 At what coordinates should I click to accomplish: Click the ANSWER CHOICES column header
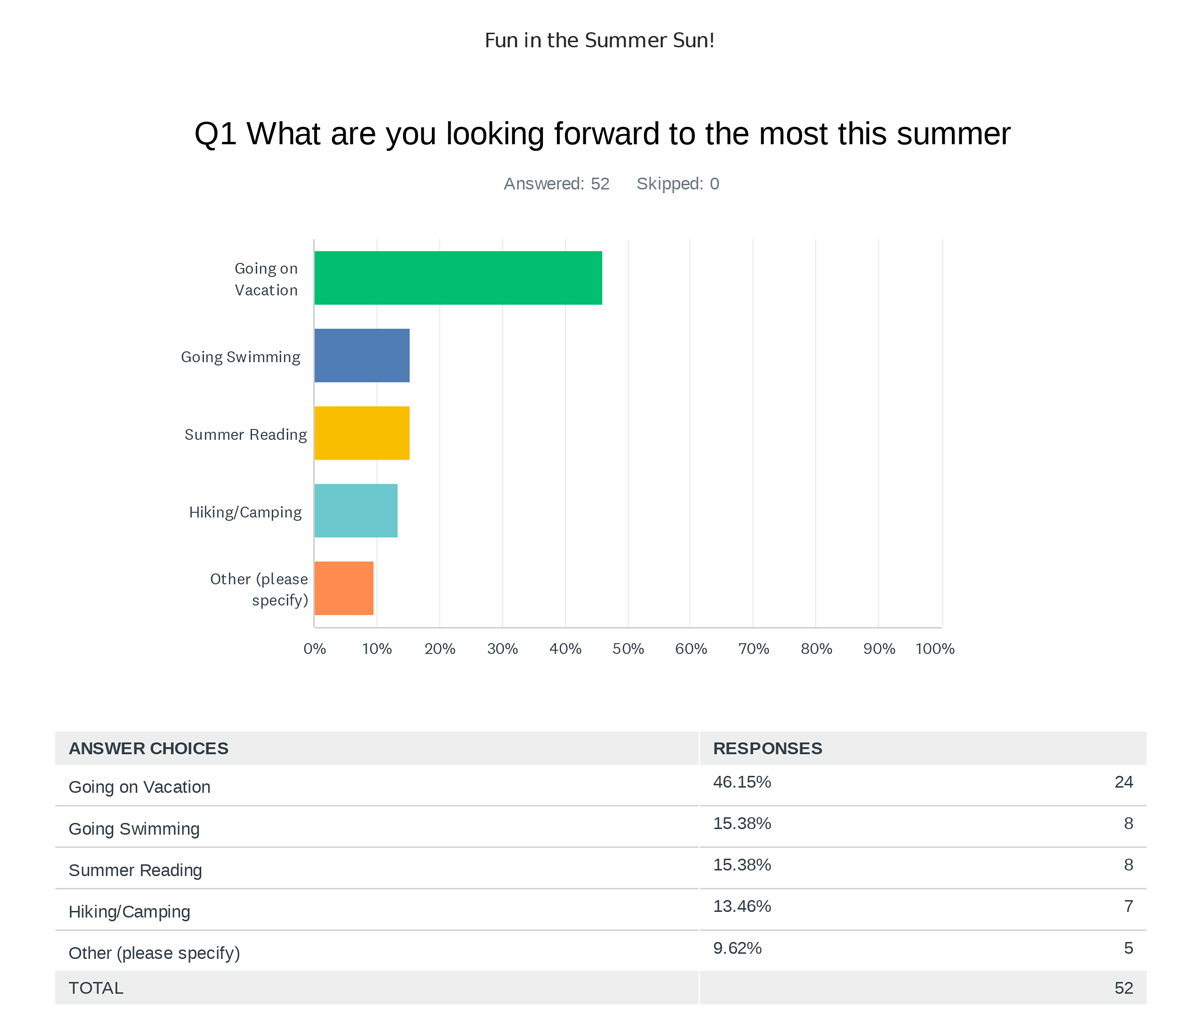click(148, 749)
